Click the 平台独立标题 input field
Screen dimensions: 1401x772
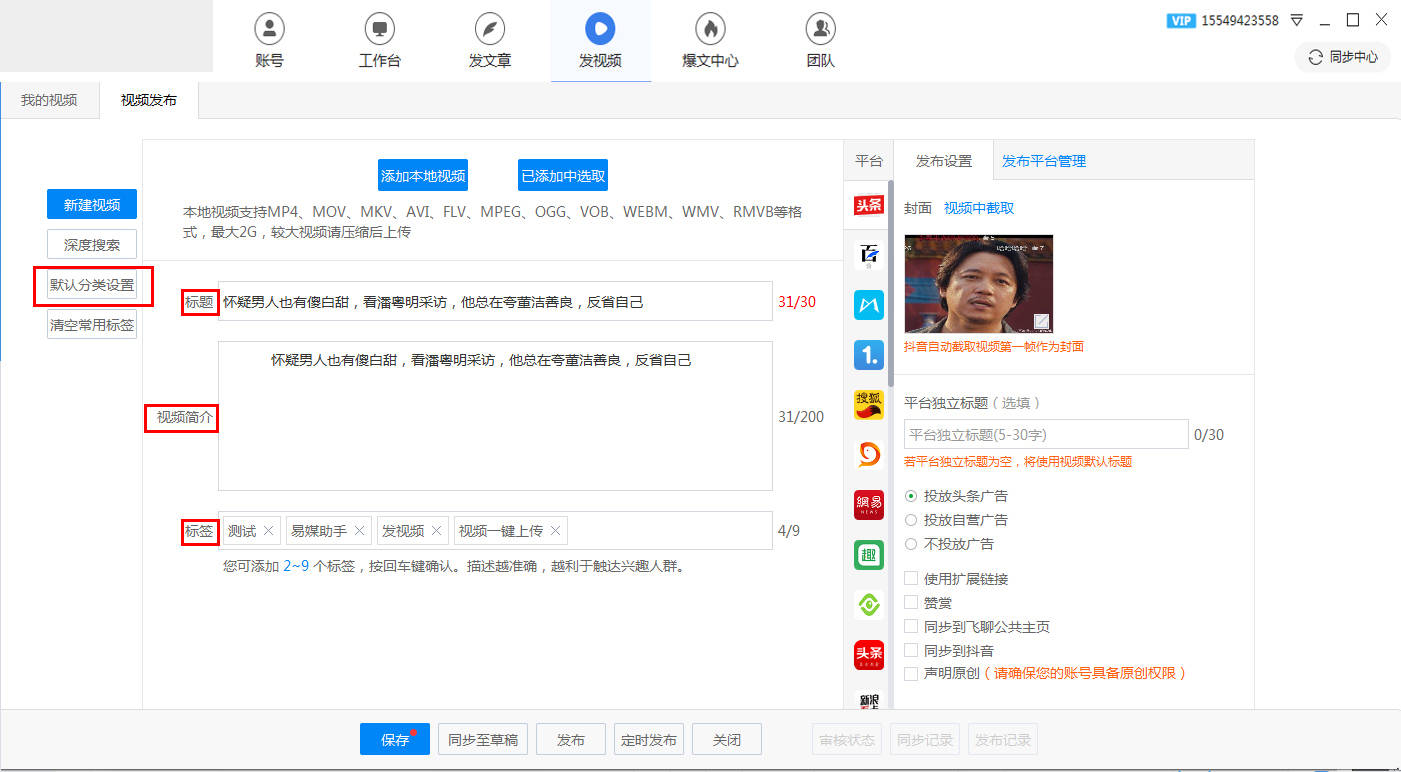tap(1045, 434)
